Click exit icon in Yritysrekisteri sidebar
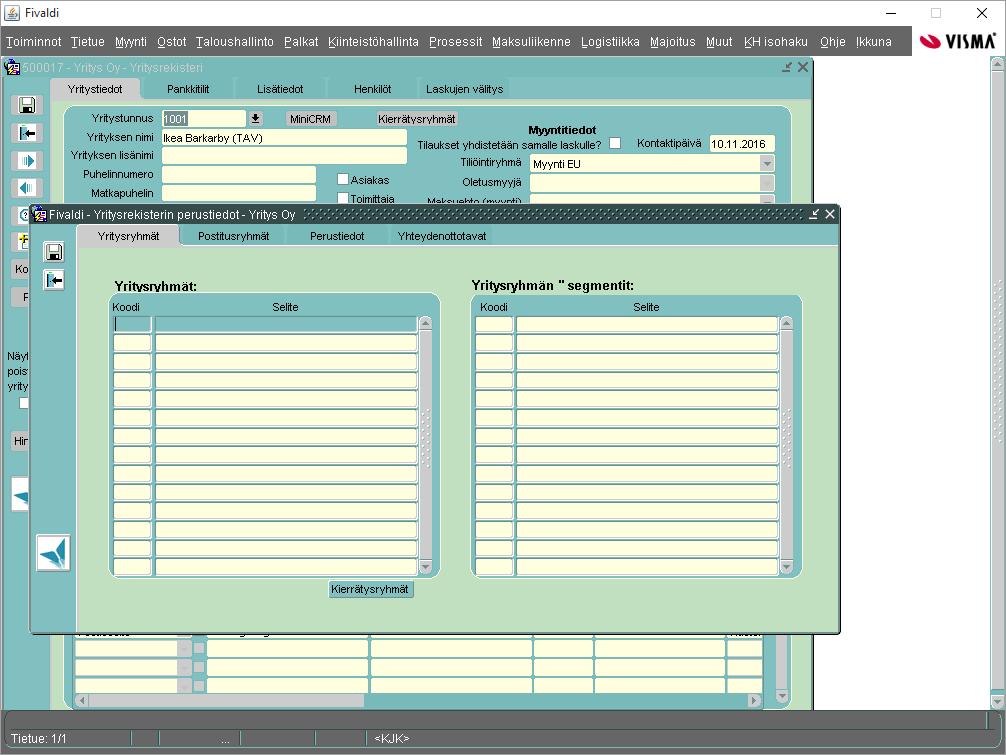Viewport: 1006px width, 755px height. tap(27, 133)
